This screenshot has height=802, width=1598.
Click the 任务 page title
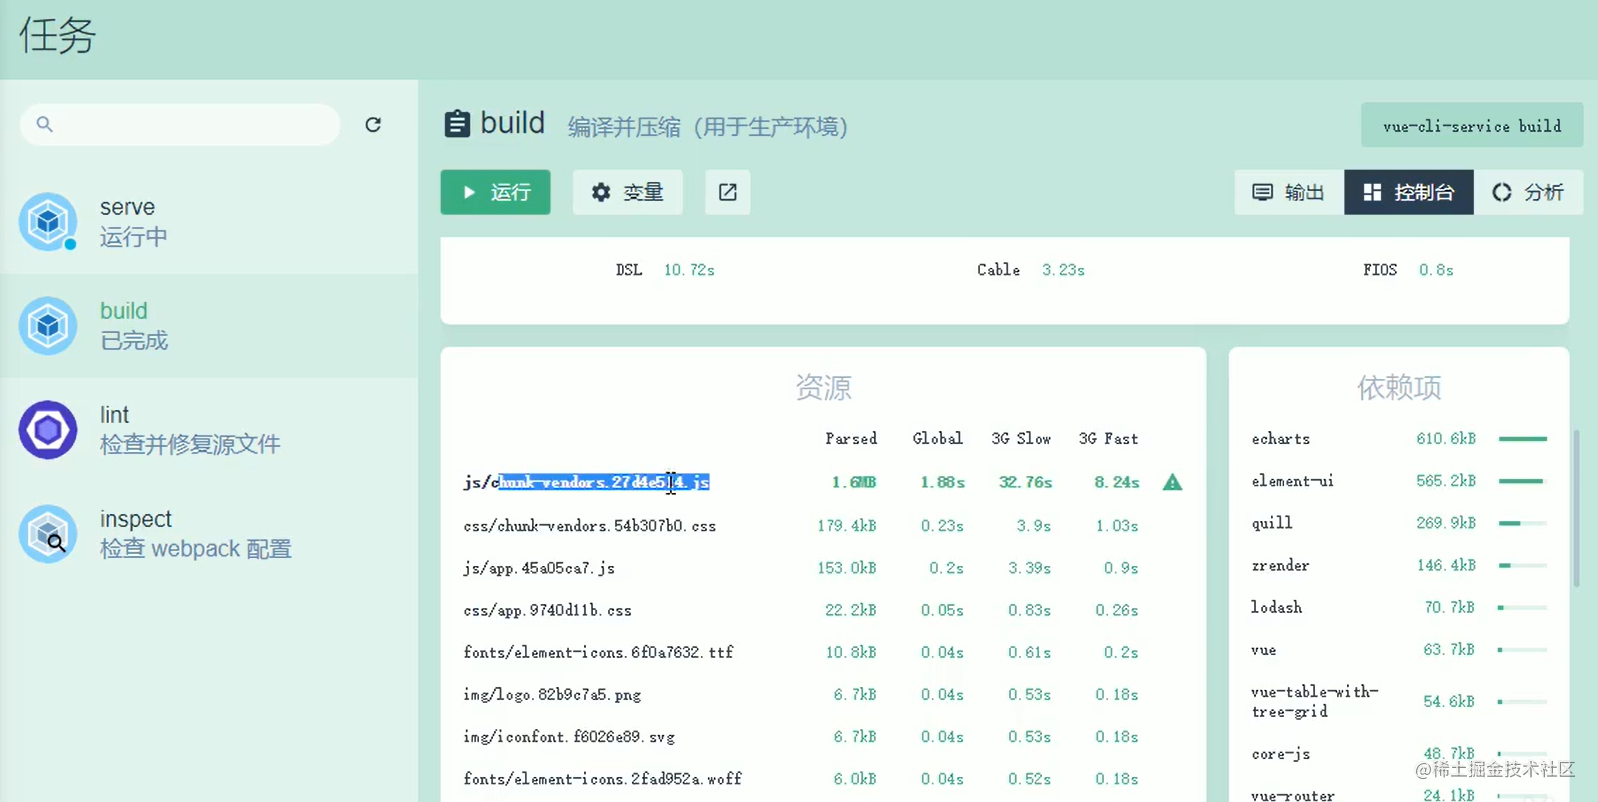57,36
